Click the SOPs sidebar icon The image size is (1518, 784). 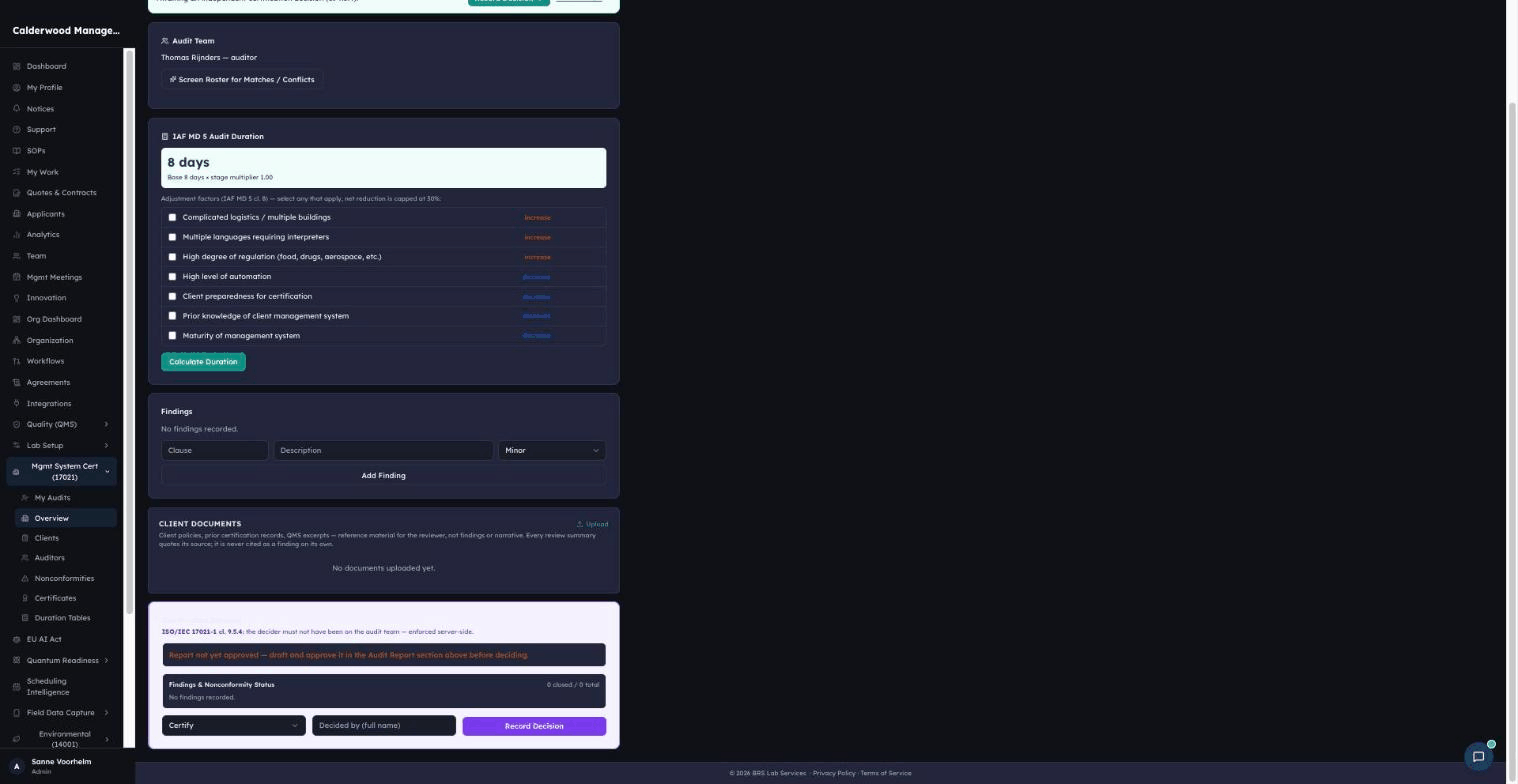tap(16, 150)
